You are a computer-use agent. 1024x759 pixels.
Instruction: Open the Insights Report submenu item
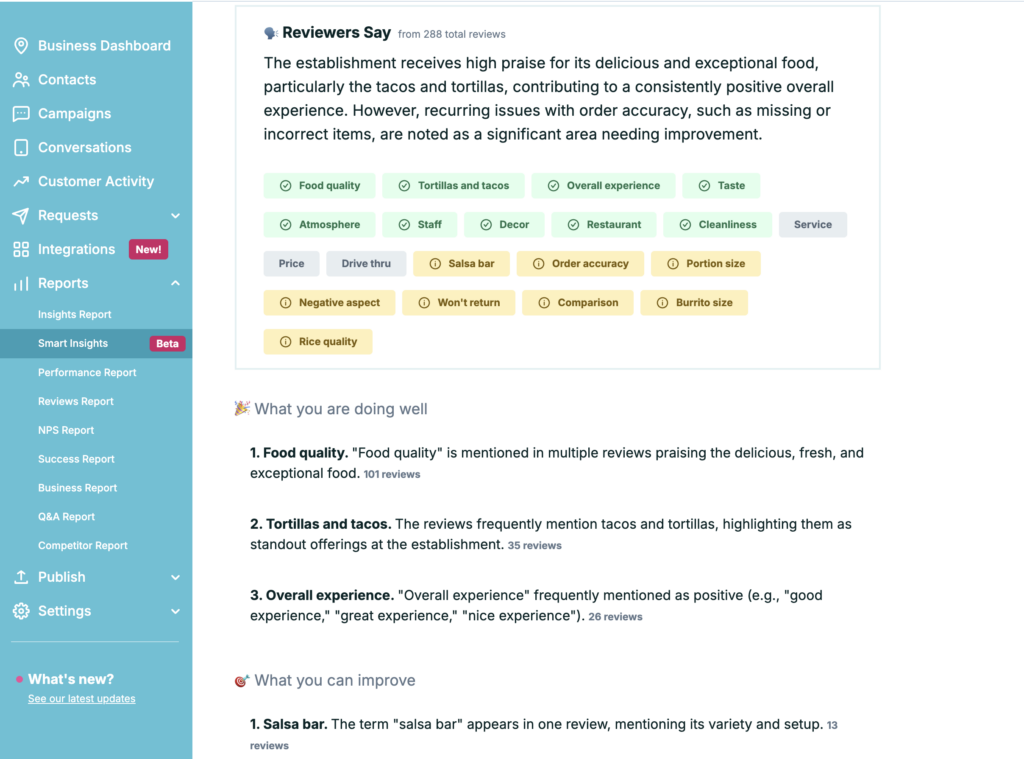tap(74, 314)
